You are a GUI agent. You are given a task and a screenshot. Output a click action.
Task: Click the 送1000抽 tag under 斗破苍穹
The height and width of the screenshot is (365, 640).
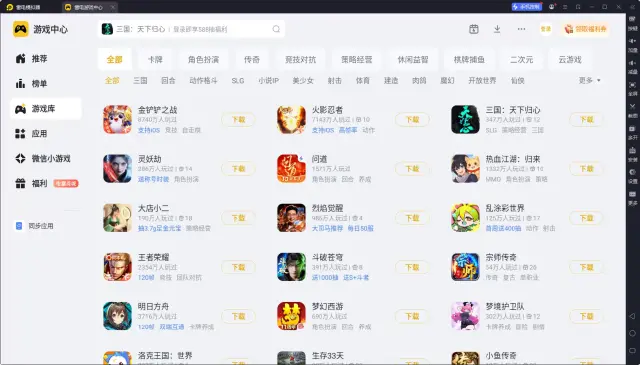click(x=325, y=278)
